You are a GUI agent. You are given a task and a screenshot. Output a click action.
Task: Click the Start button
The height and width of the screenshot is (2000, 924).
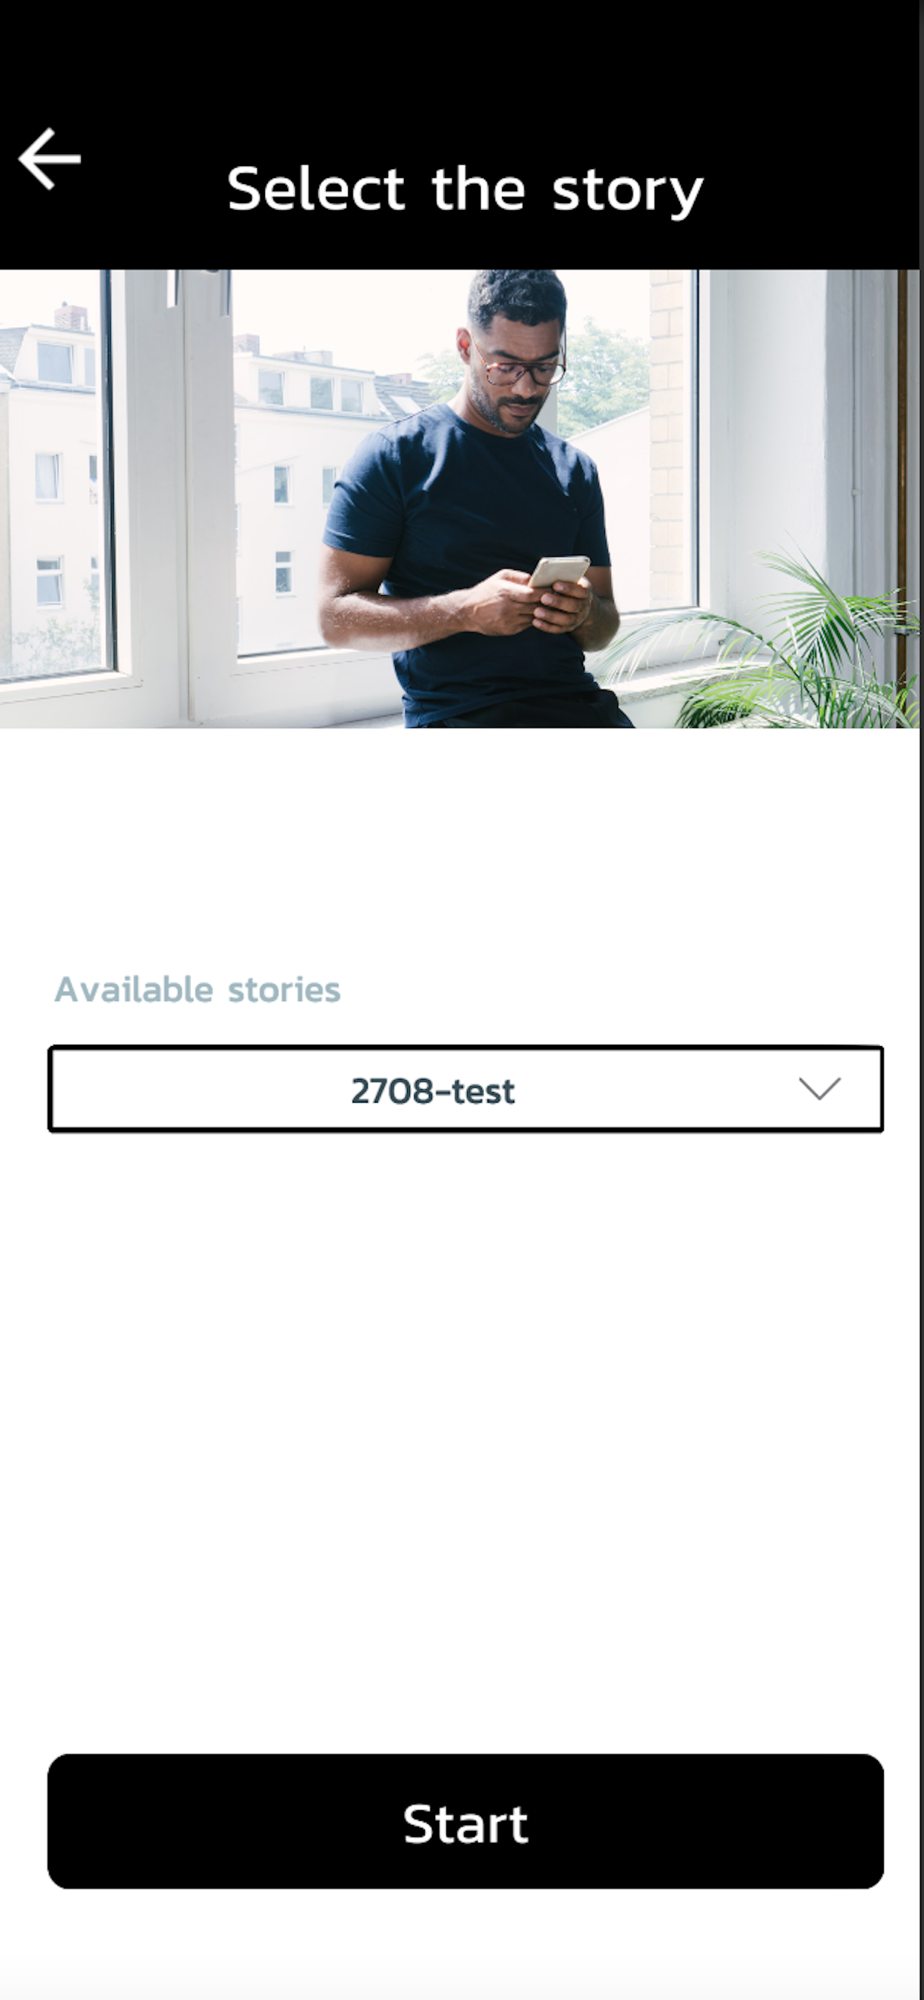click(x=465, y=1821)
